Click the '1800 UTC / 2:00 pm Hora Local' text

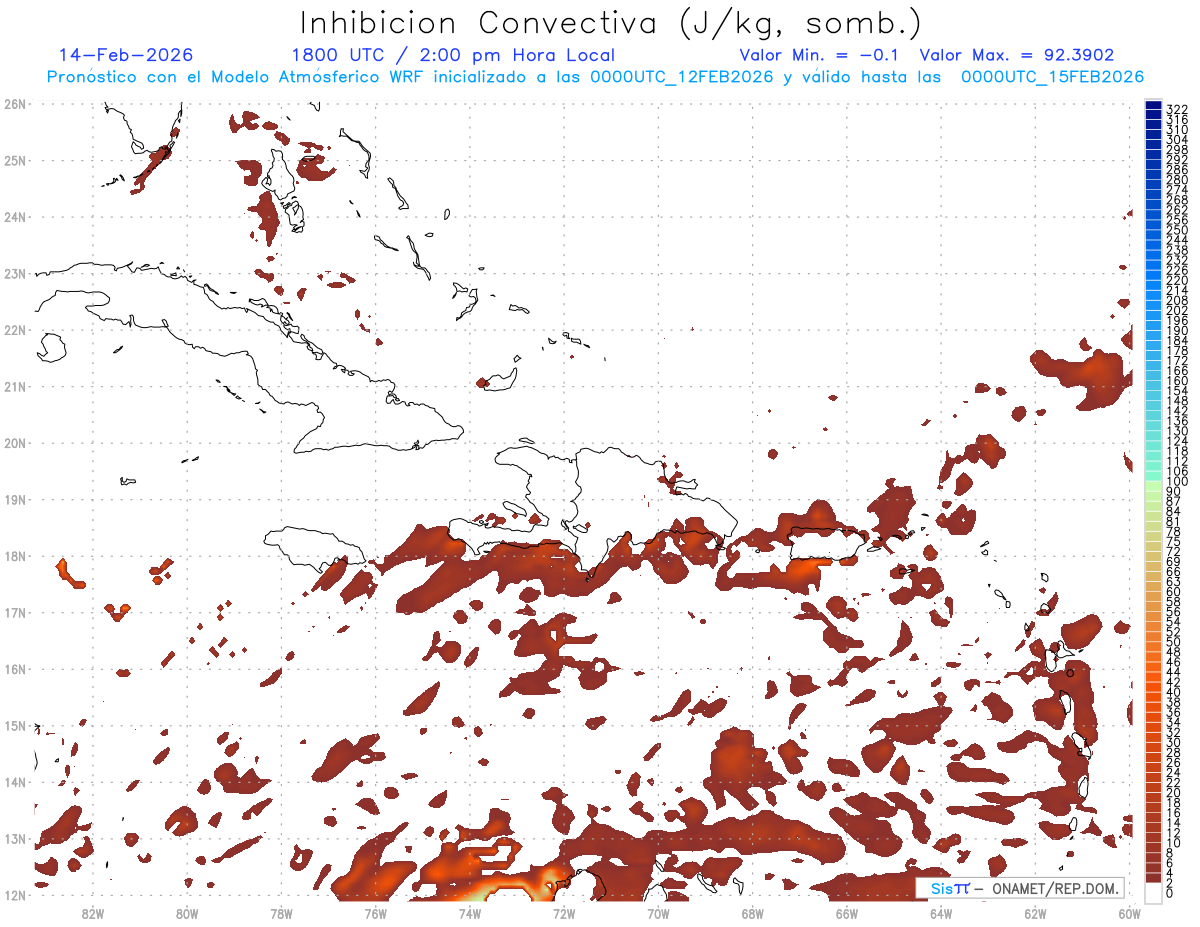pos(453,55)
